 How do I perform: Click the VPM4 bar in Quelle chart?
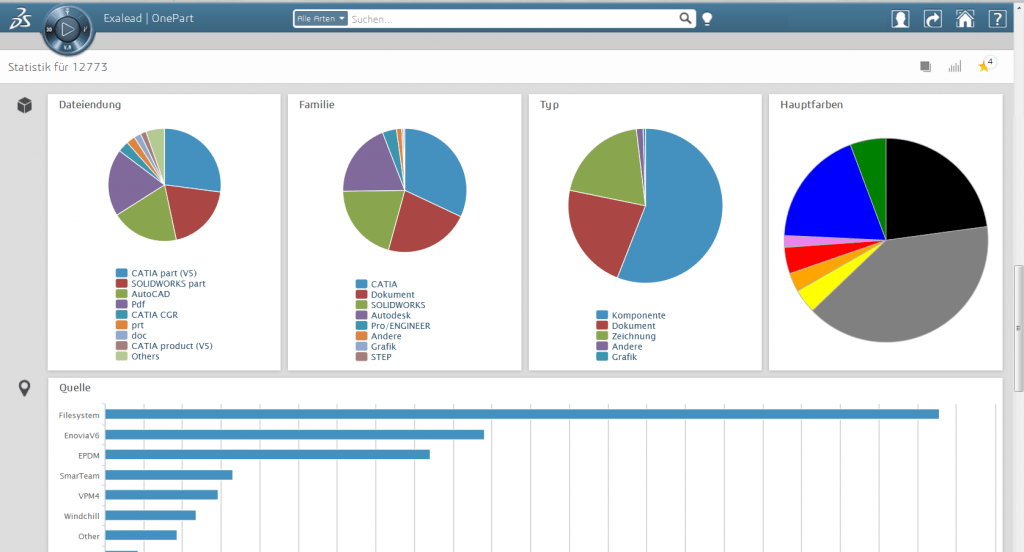161,495
